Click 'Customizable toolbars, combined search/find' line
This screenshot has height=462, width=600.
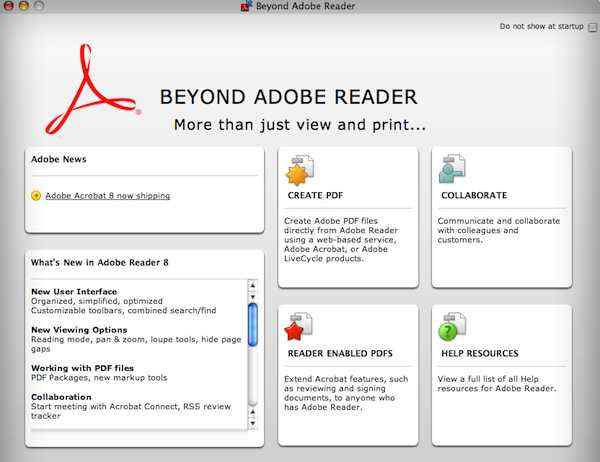coord(124,310)
